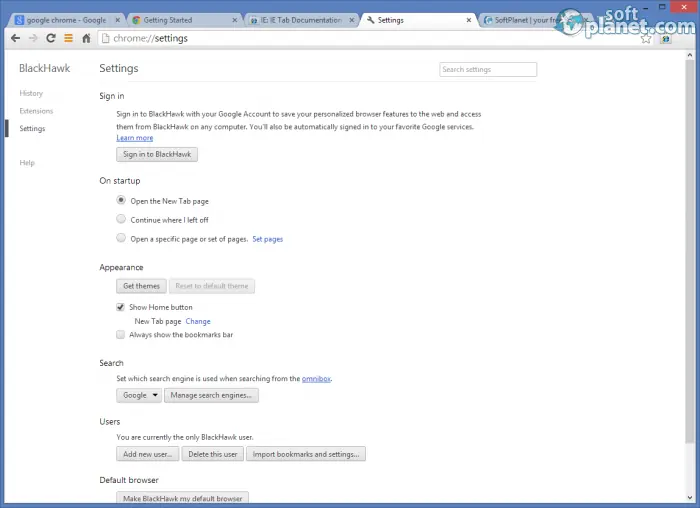
Task: Select Open a specific page option
Action: (x=121, y=238)
